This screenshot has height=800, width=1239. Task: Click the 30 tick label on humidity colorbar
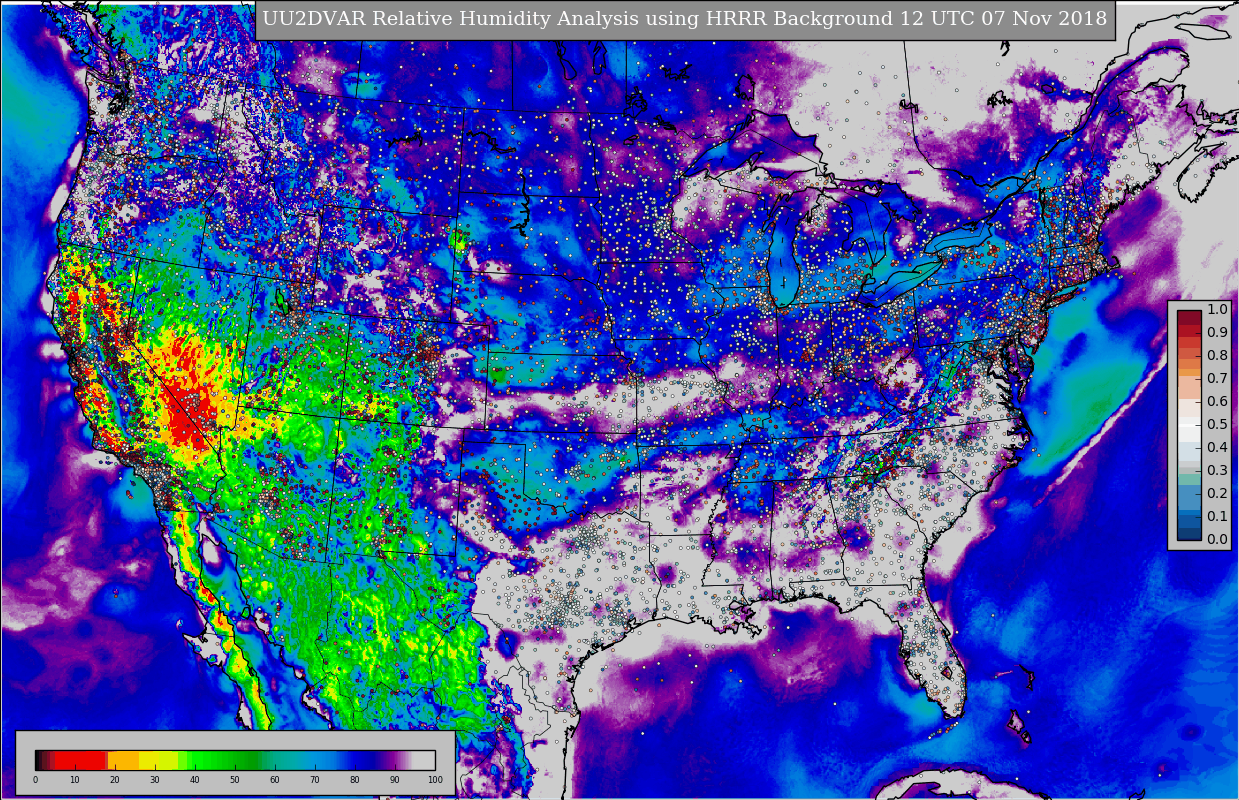point(155,780)
